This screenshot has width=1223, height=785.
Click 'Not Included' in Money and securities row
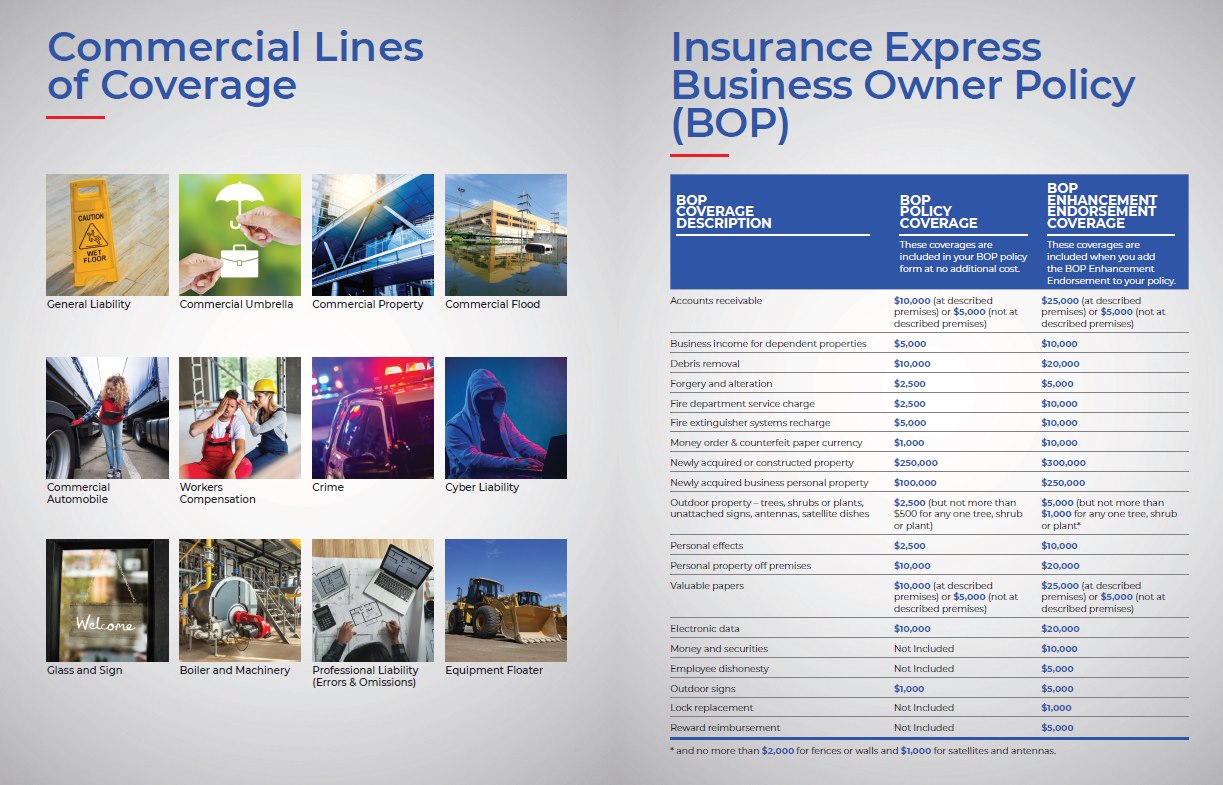[x=924, y=649]
